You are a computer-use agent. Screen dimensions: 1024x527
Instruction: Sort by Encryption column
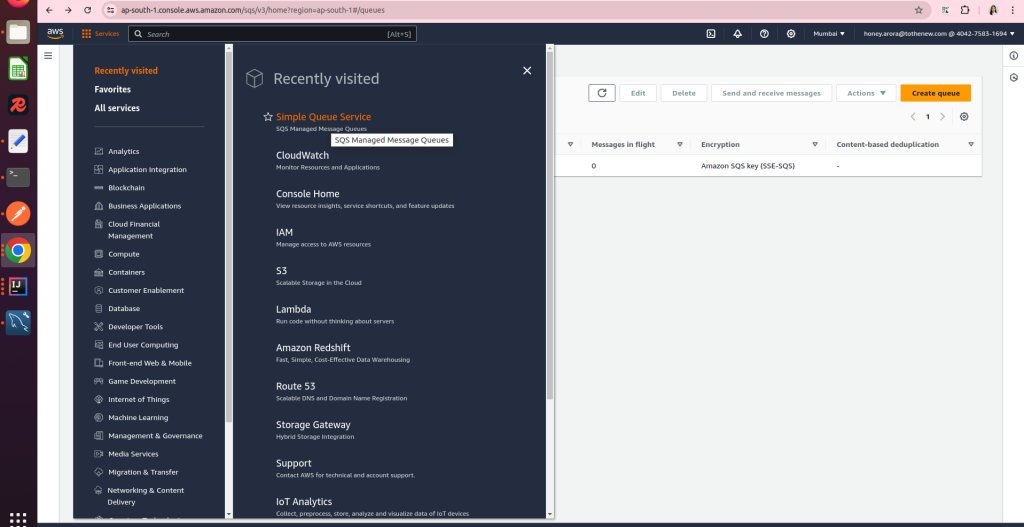tap(815, 144)
